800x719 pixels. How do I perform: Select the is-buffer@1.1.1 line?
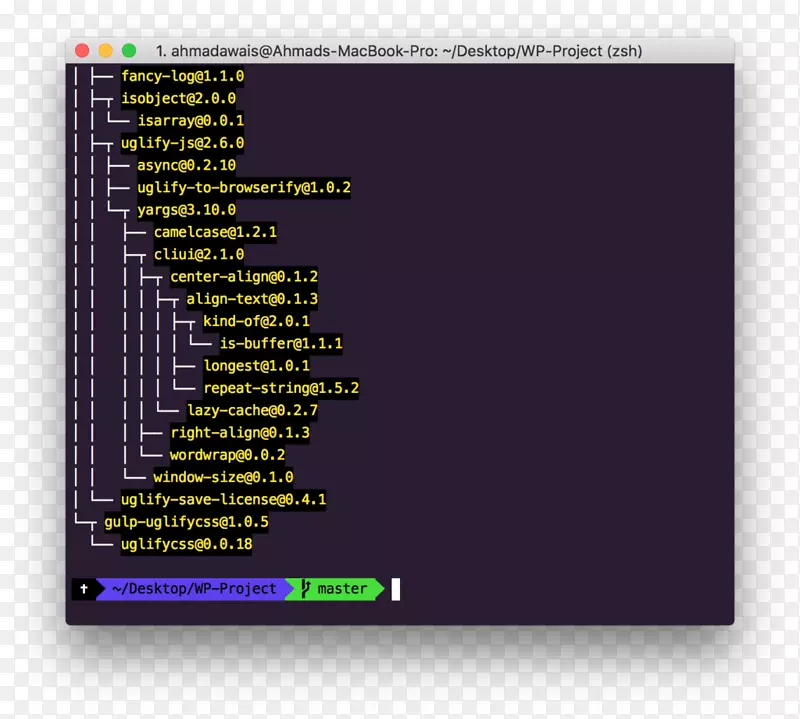(281, 343)
